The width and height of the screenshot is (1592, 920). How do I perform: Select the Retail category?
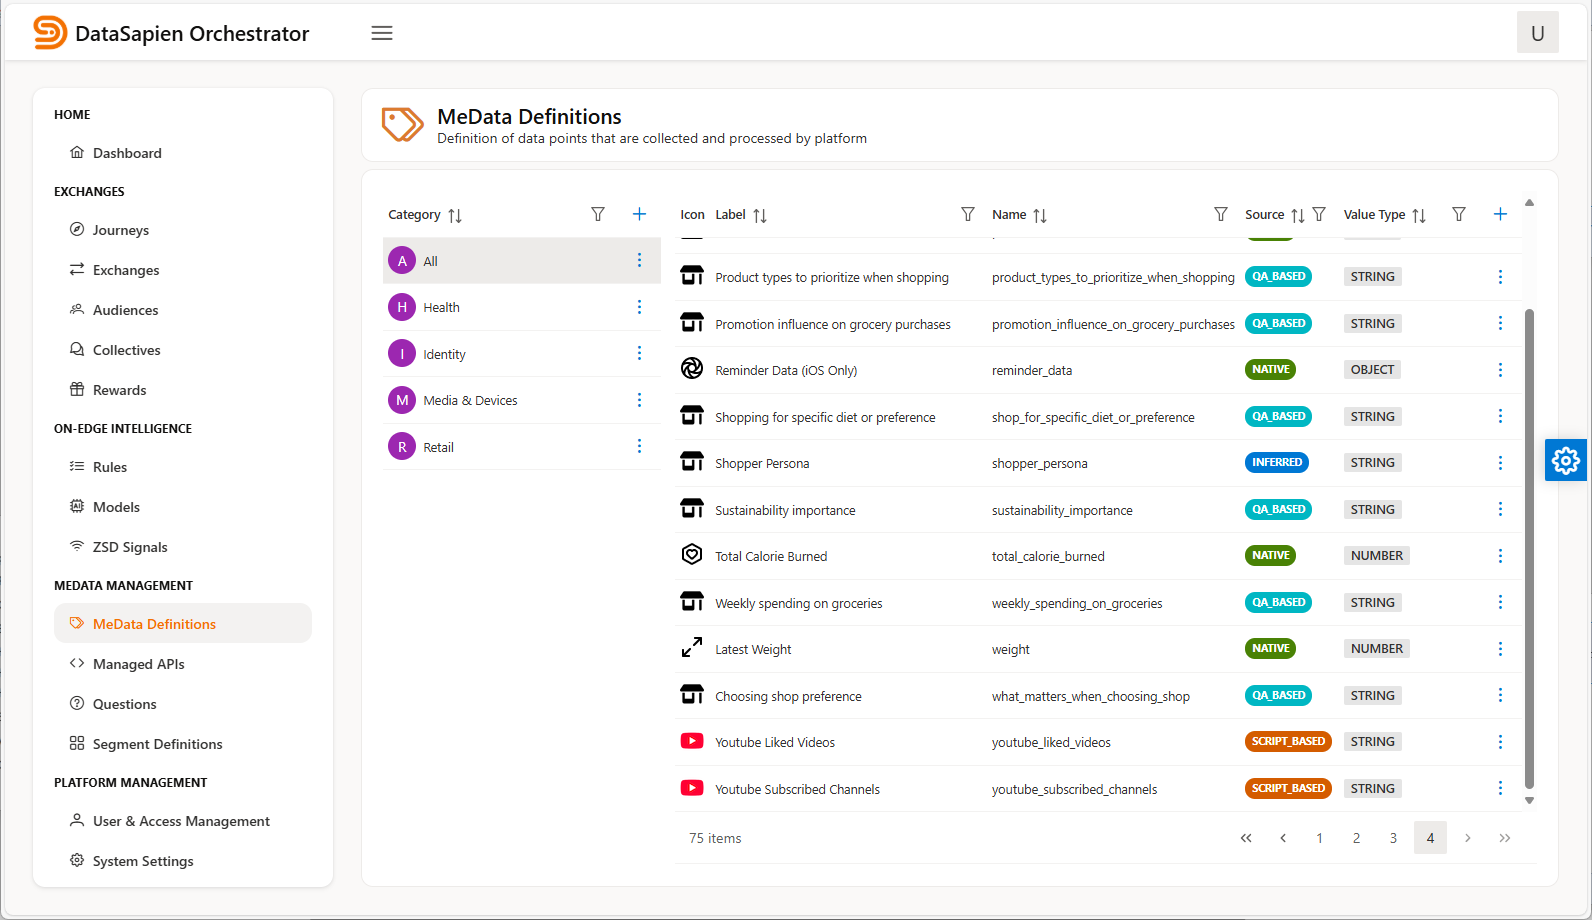(521, 446)
